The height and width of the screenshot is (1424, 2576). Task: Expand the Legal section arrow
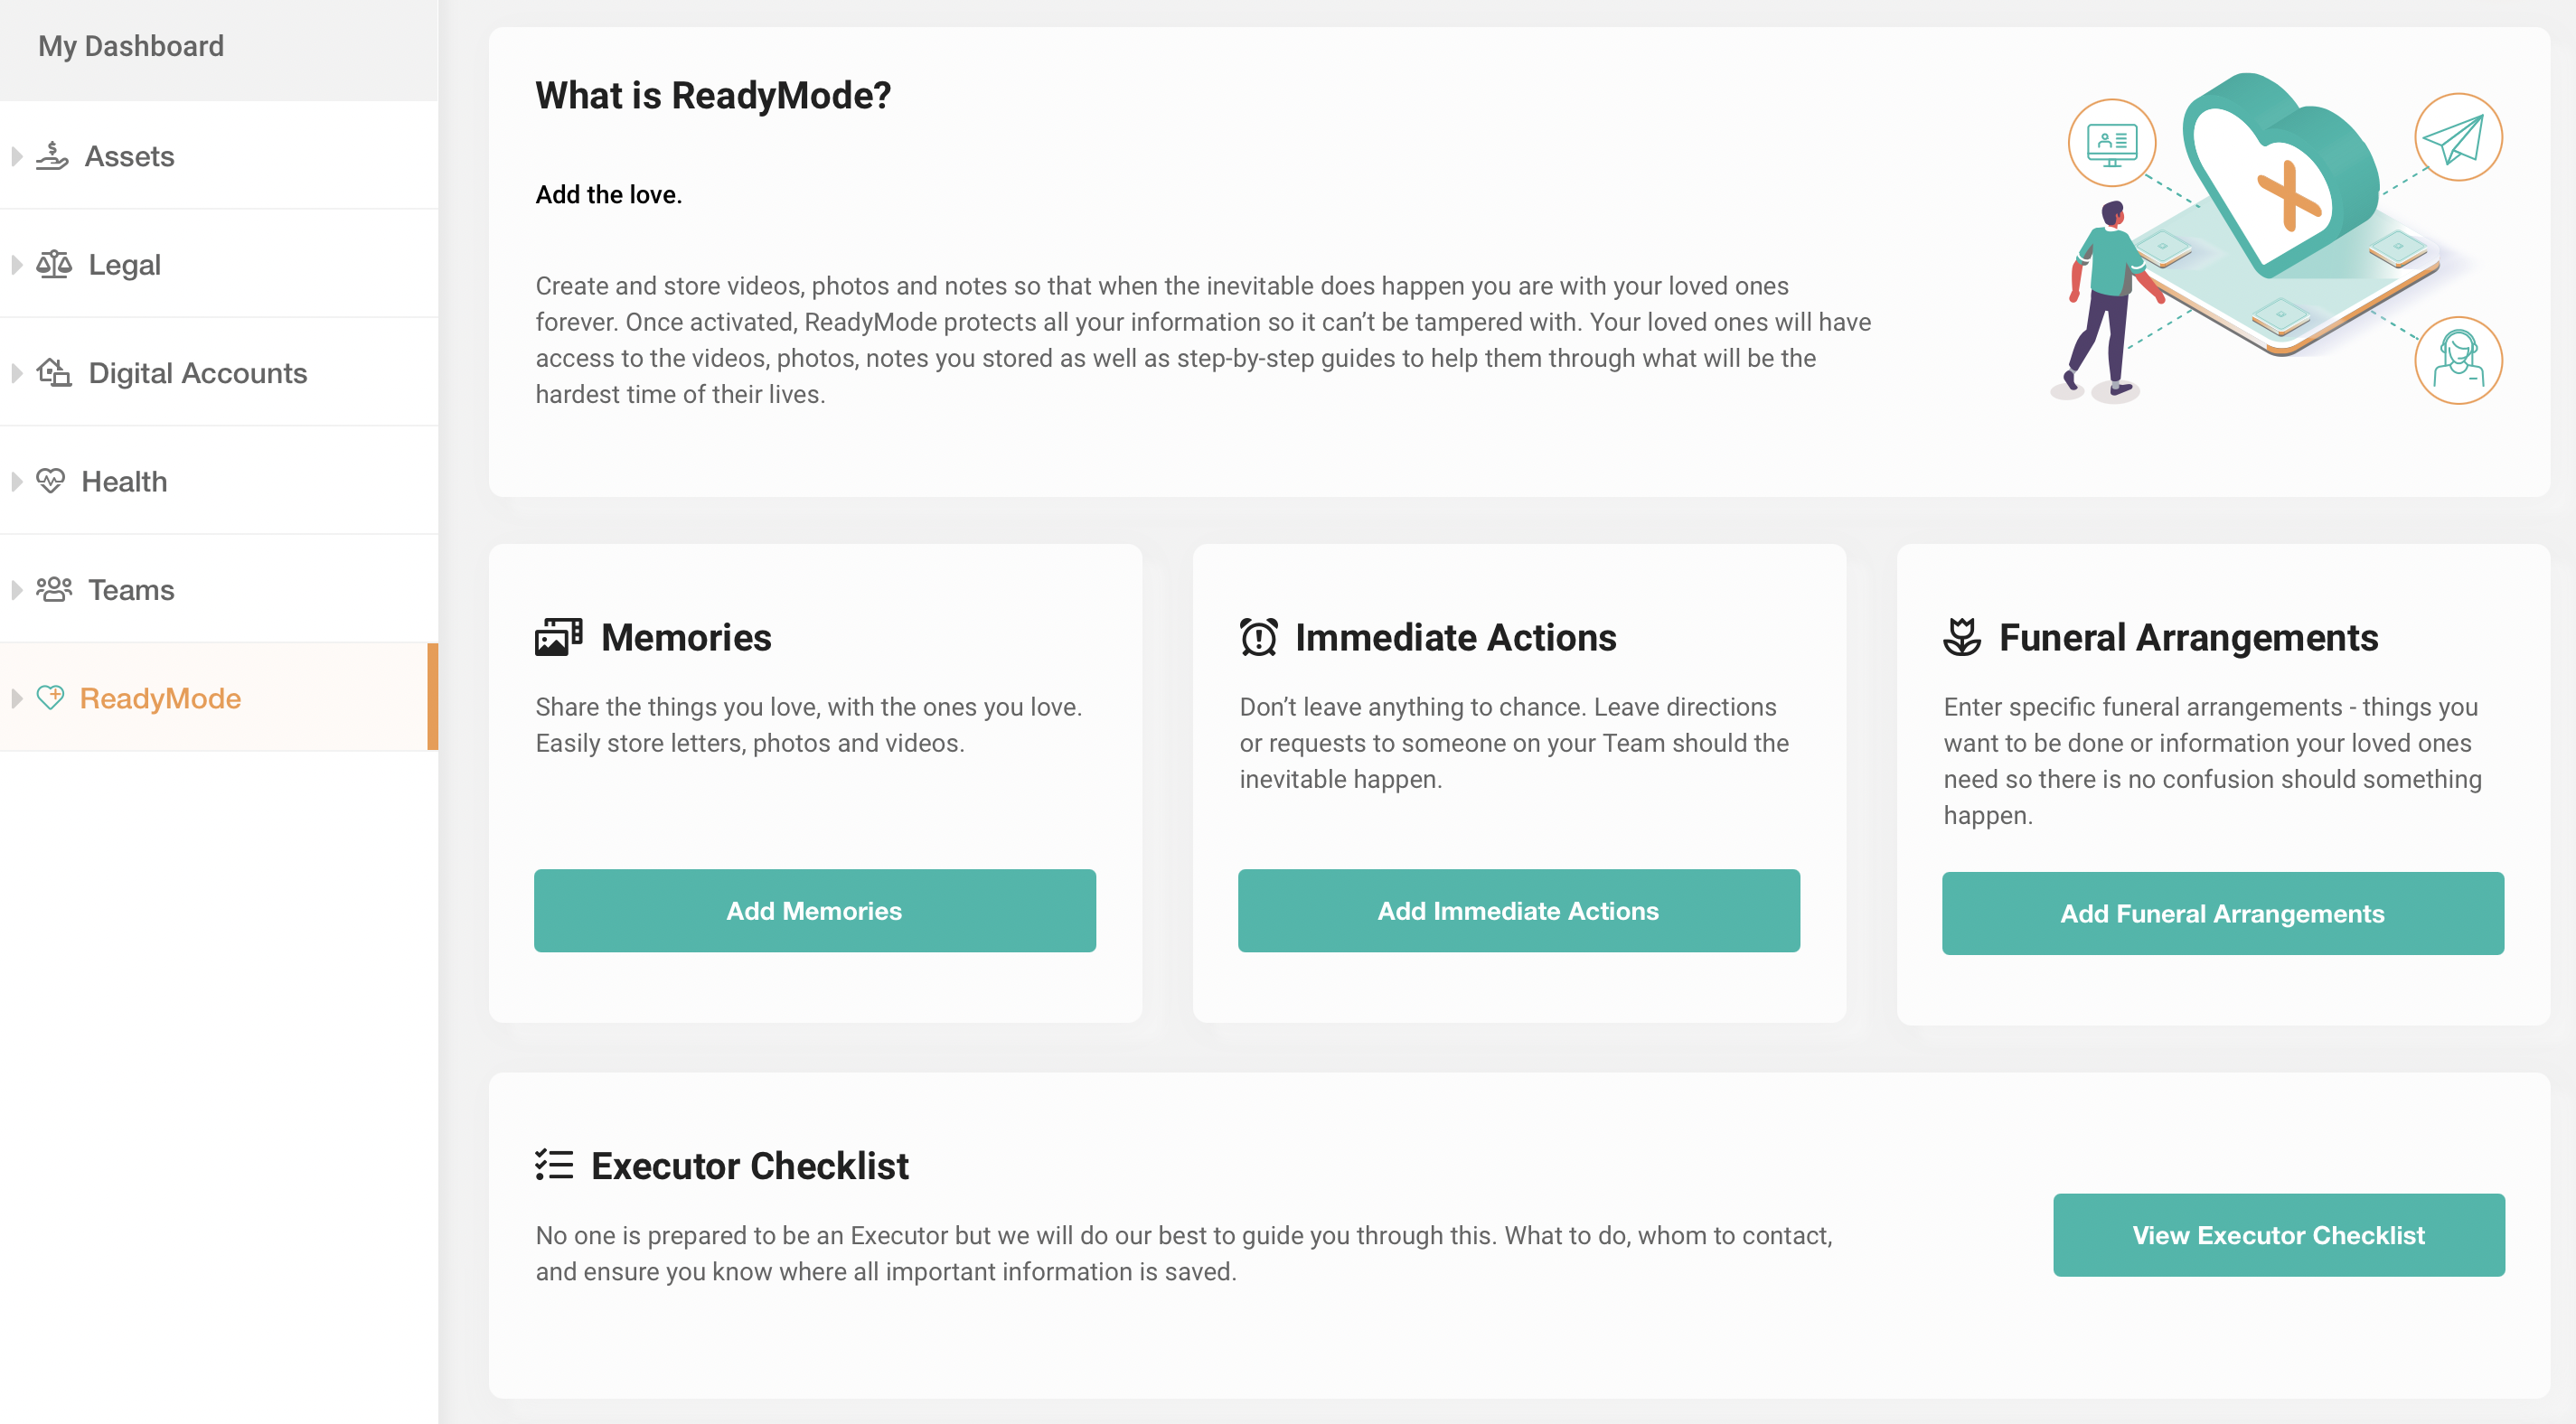pos(17,264)
